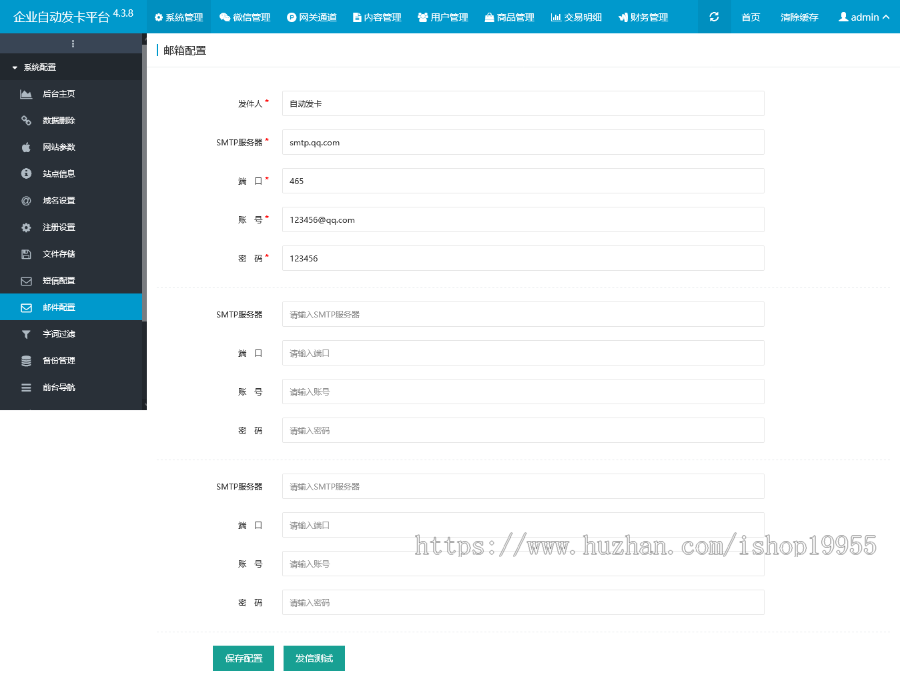Focus the SMTP server field showing smtp.qq.com

[x=523, y=142]
